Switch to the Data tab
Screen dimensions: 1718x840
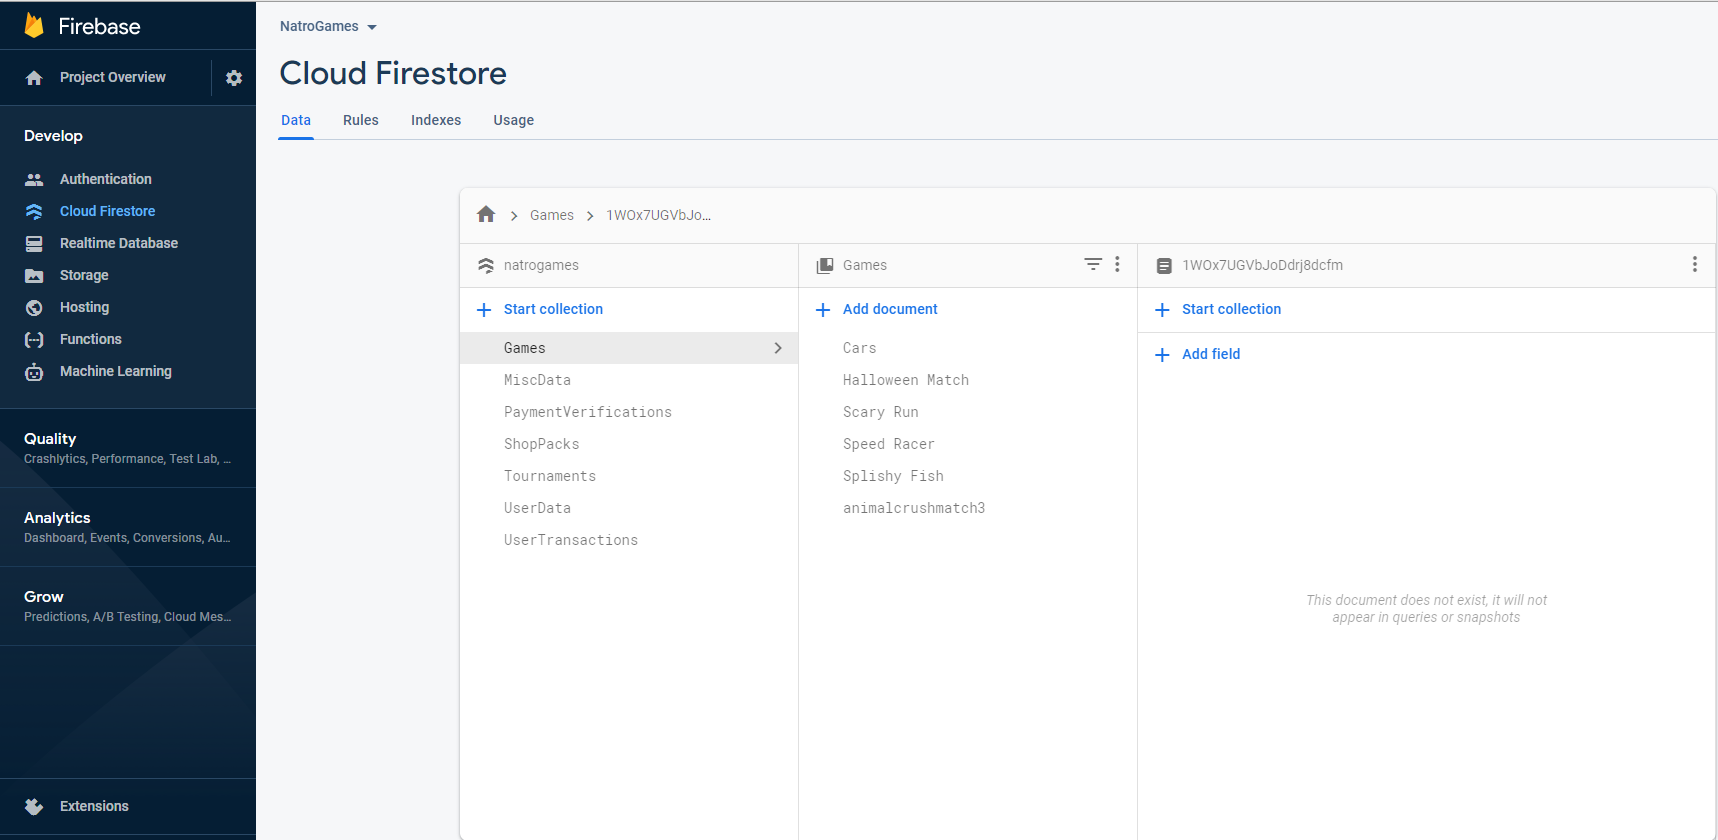296,120
